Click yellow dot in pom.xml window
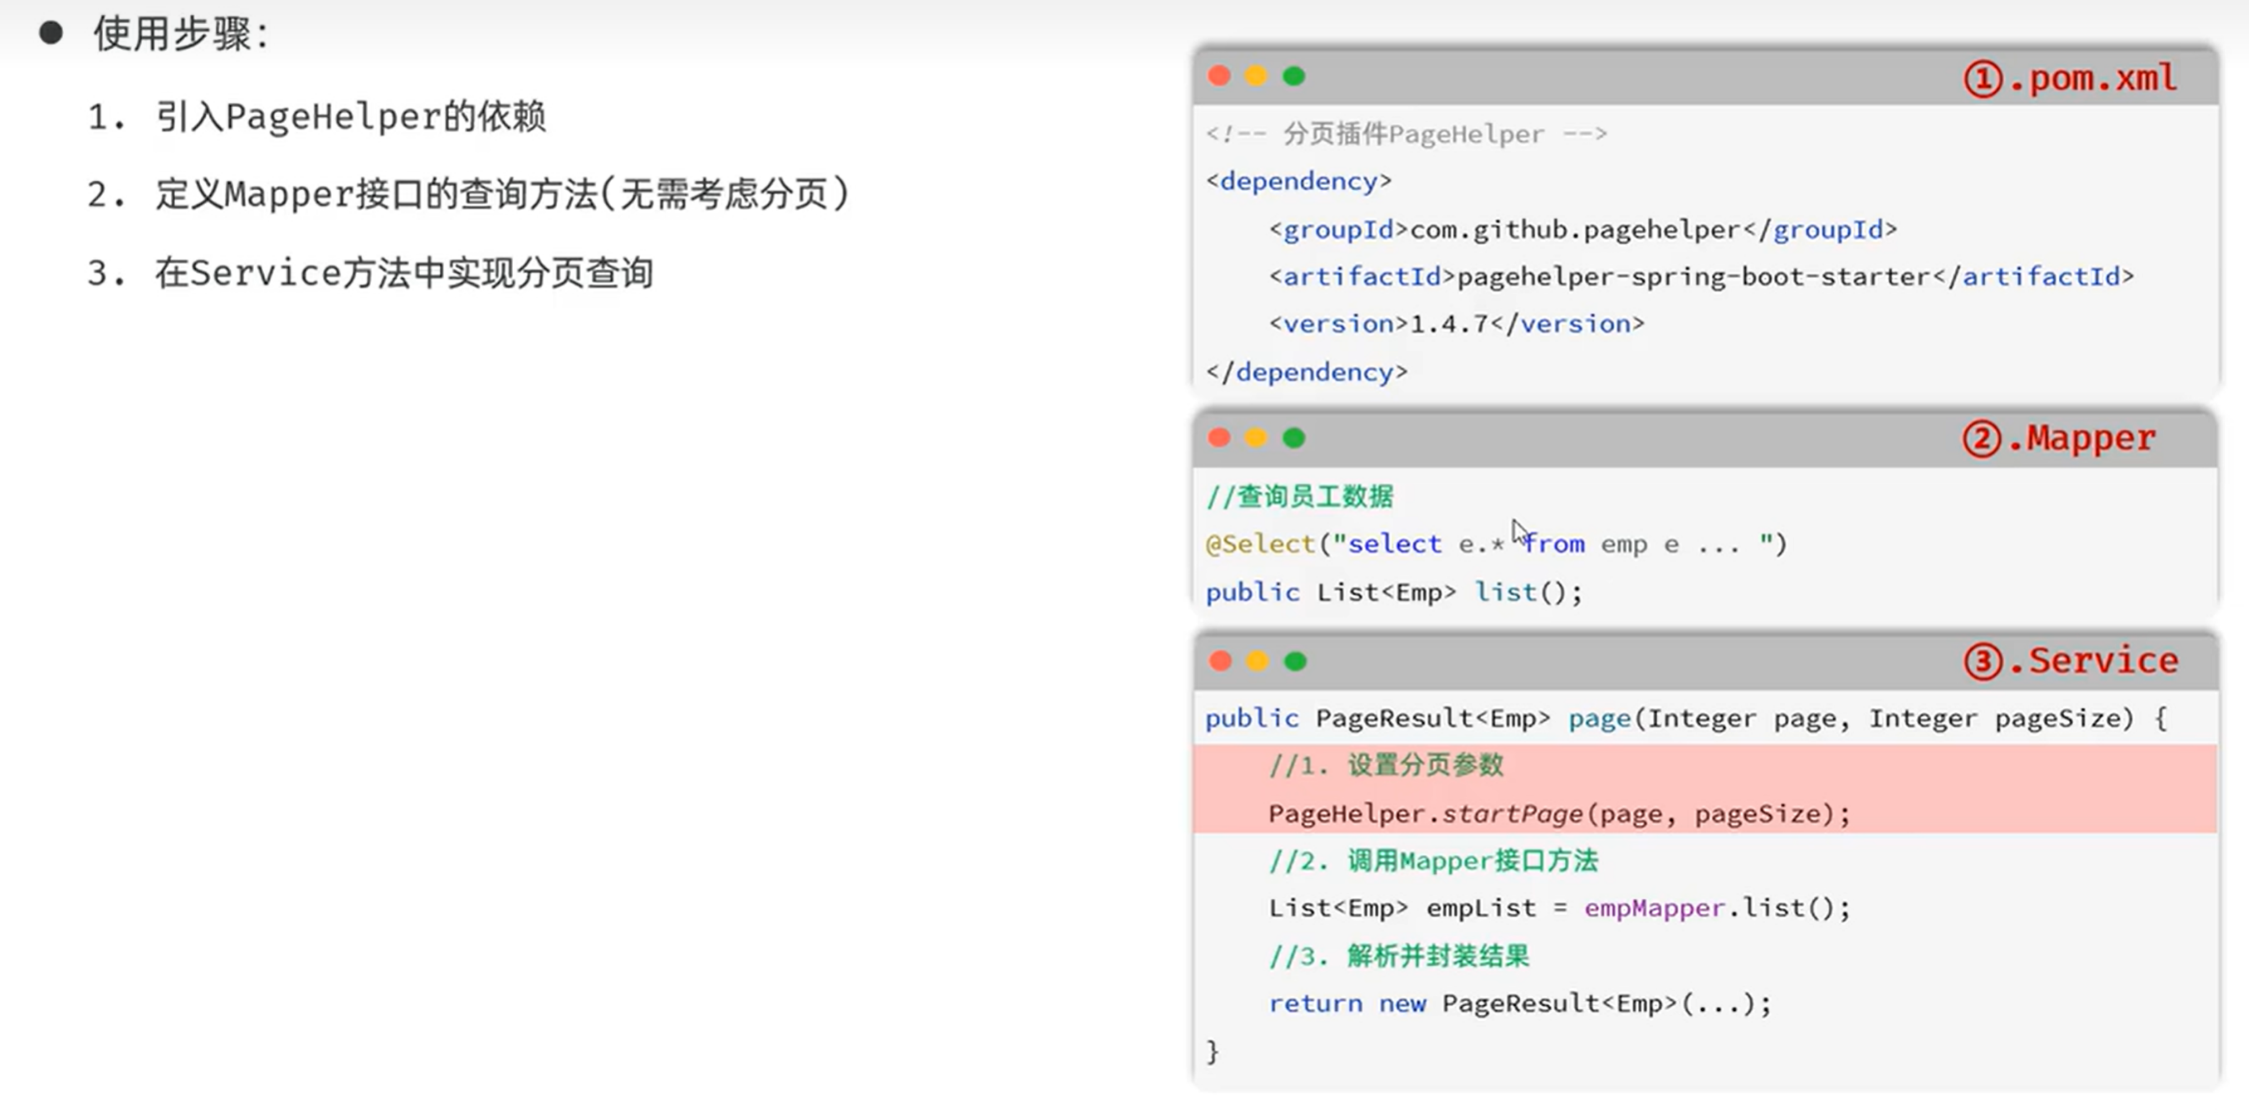 (1256, 76)
